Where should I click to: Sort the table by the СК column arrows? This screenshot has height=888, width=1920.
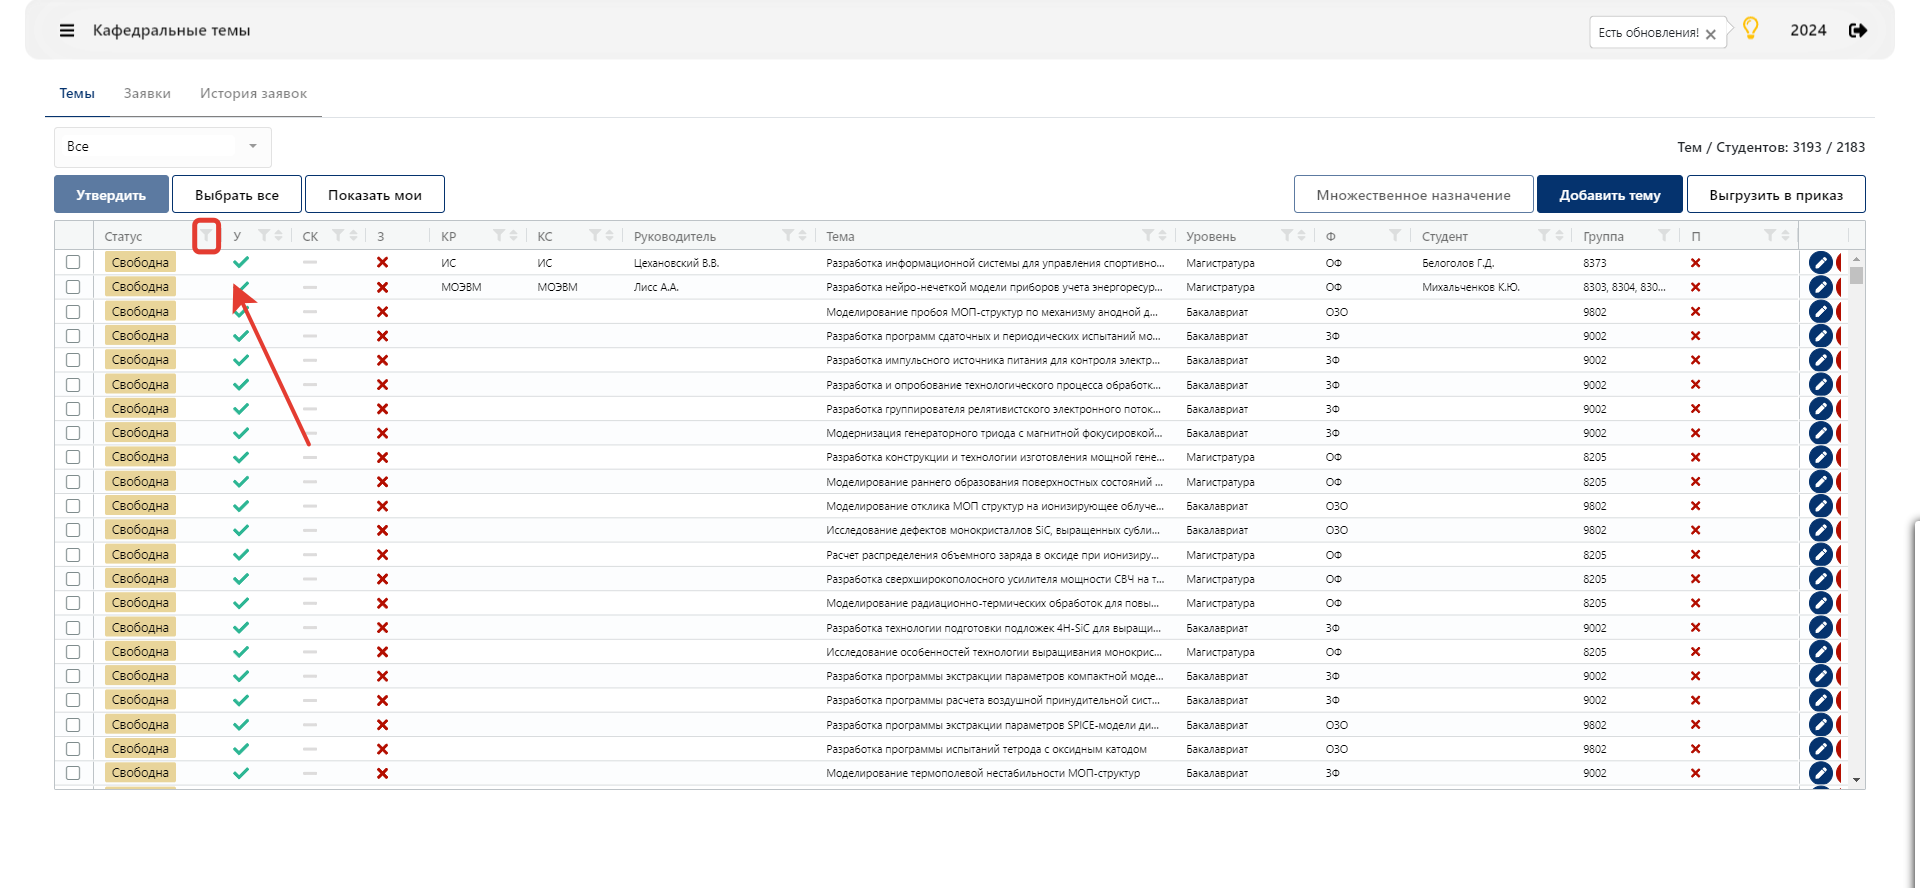pos(353,236)
